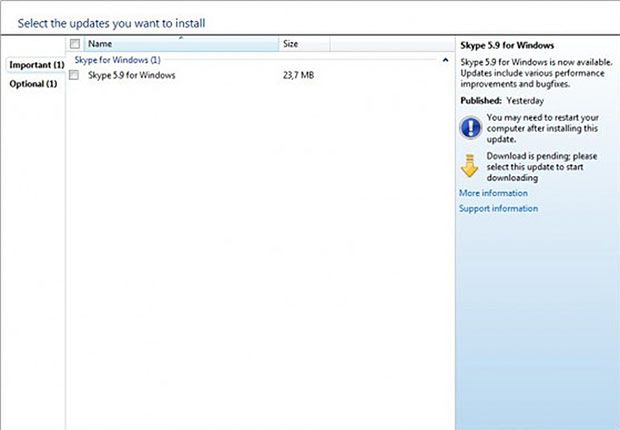Check the Skype 5.9 for Windows checkbox
Viewport: 620px width, 430px height.
click(74, 75)
